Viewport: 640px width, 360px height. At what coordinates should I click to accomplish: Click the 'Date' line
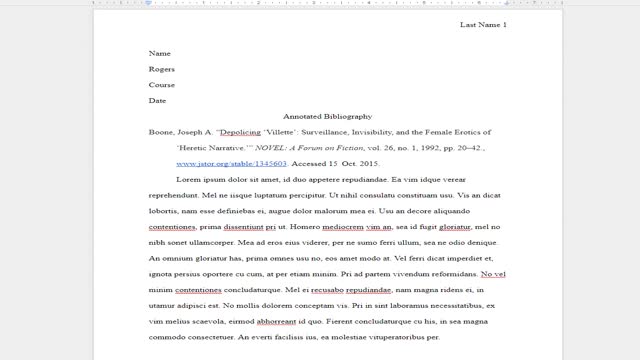157,101
